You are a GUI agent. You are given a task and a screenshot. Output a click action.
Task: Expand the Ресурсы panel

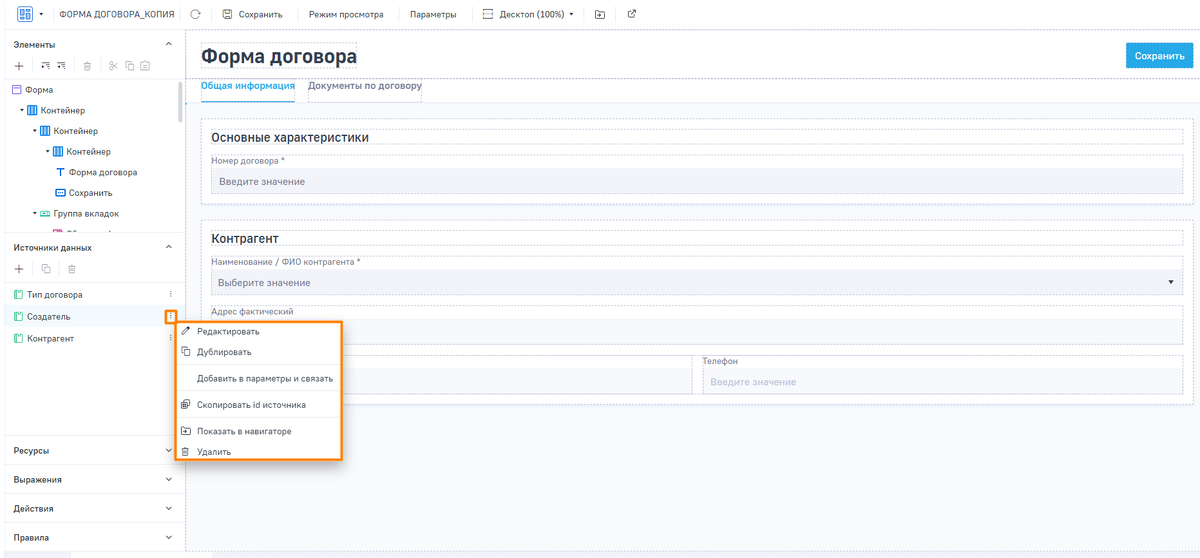[x=168, y=451]
